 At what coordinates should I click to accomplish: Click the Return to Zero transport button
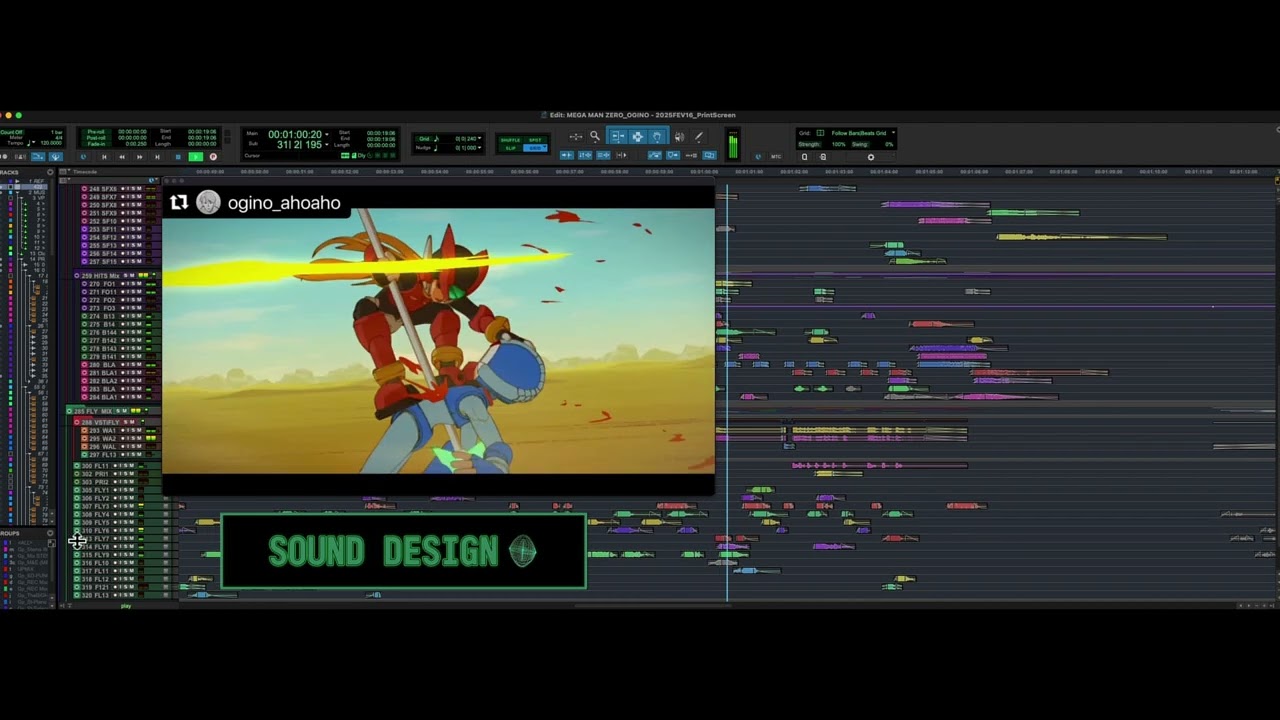pyautogui.click(x=104, y=157)
